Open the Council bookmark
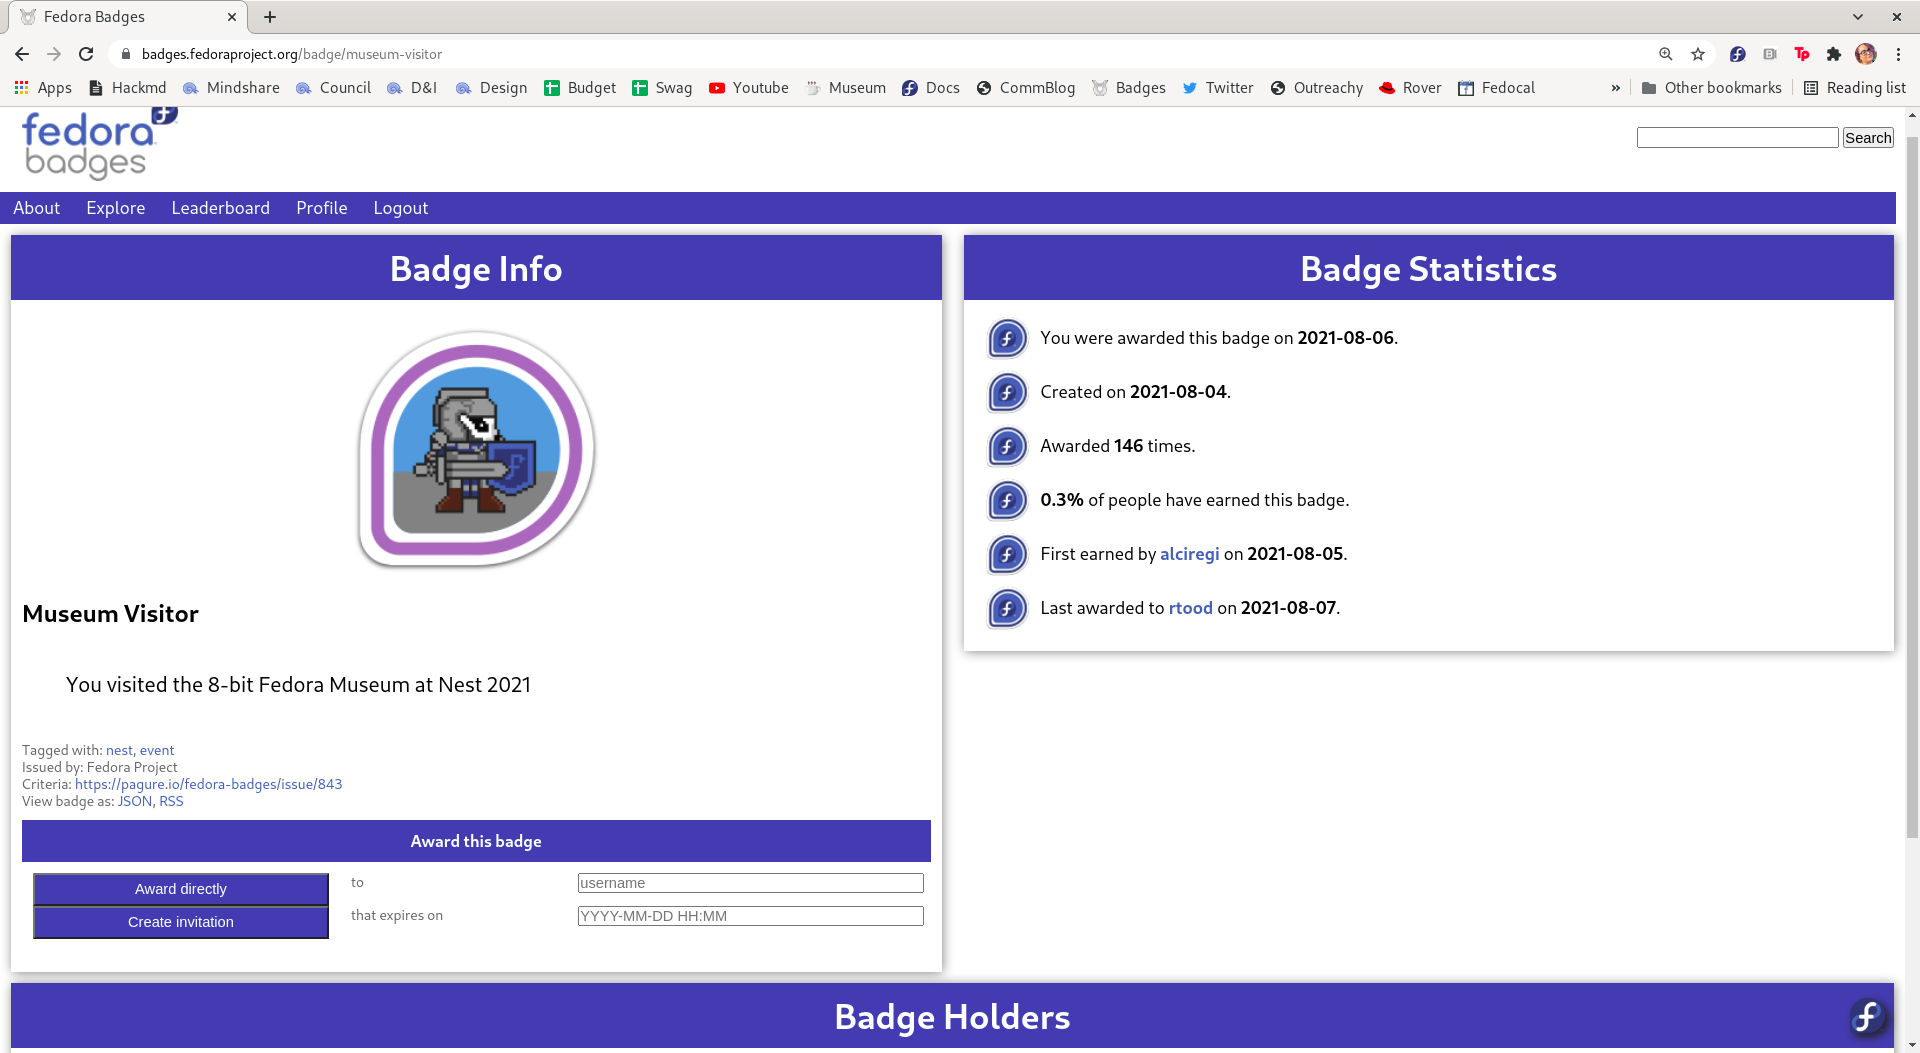Screen dimensions: 1920x1053 [x=334, y=88]
